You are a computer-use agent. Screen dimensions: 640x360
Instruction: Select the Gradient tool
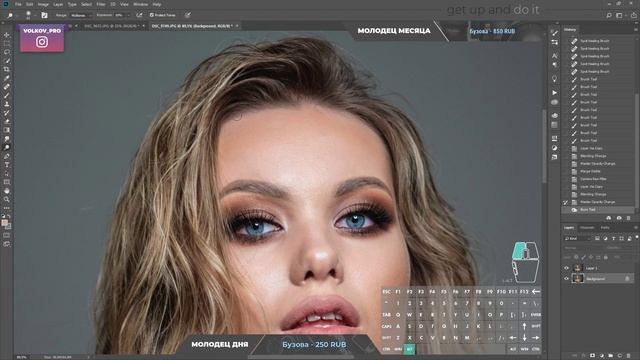(7, 130)
